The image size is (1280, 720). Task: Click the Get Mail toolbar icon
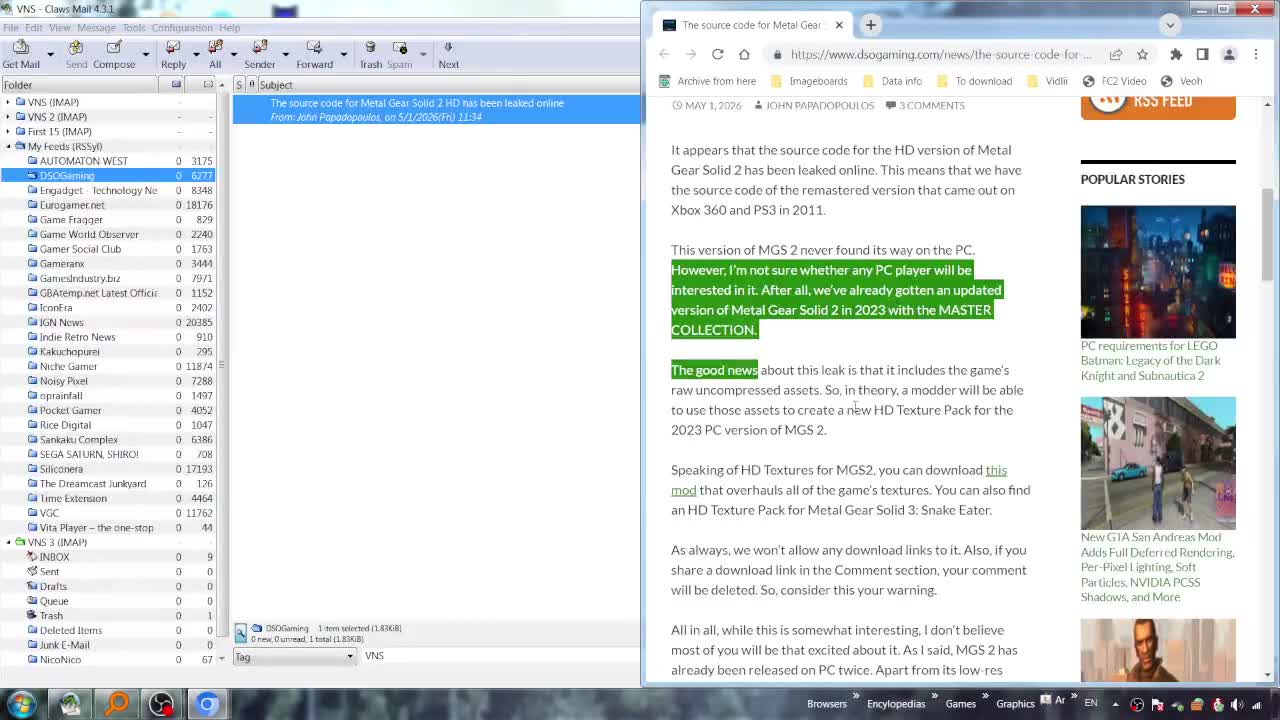coord(21,54)
